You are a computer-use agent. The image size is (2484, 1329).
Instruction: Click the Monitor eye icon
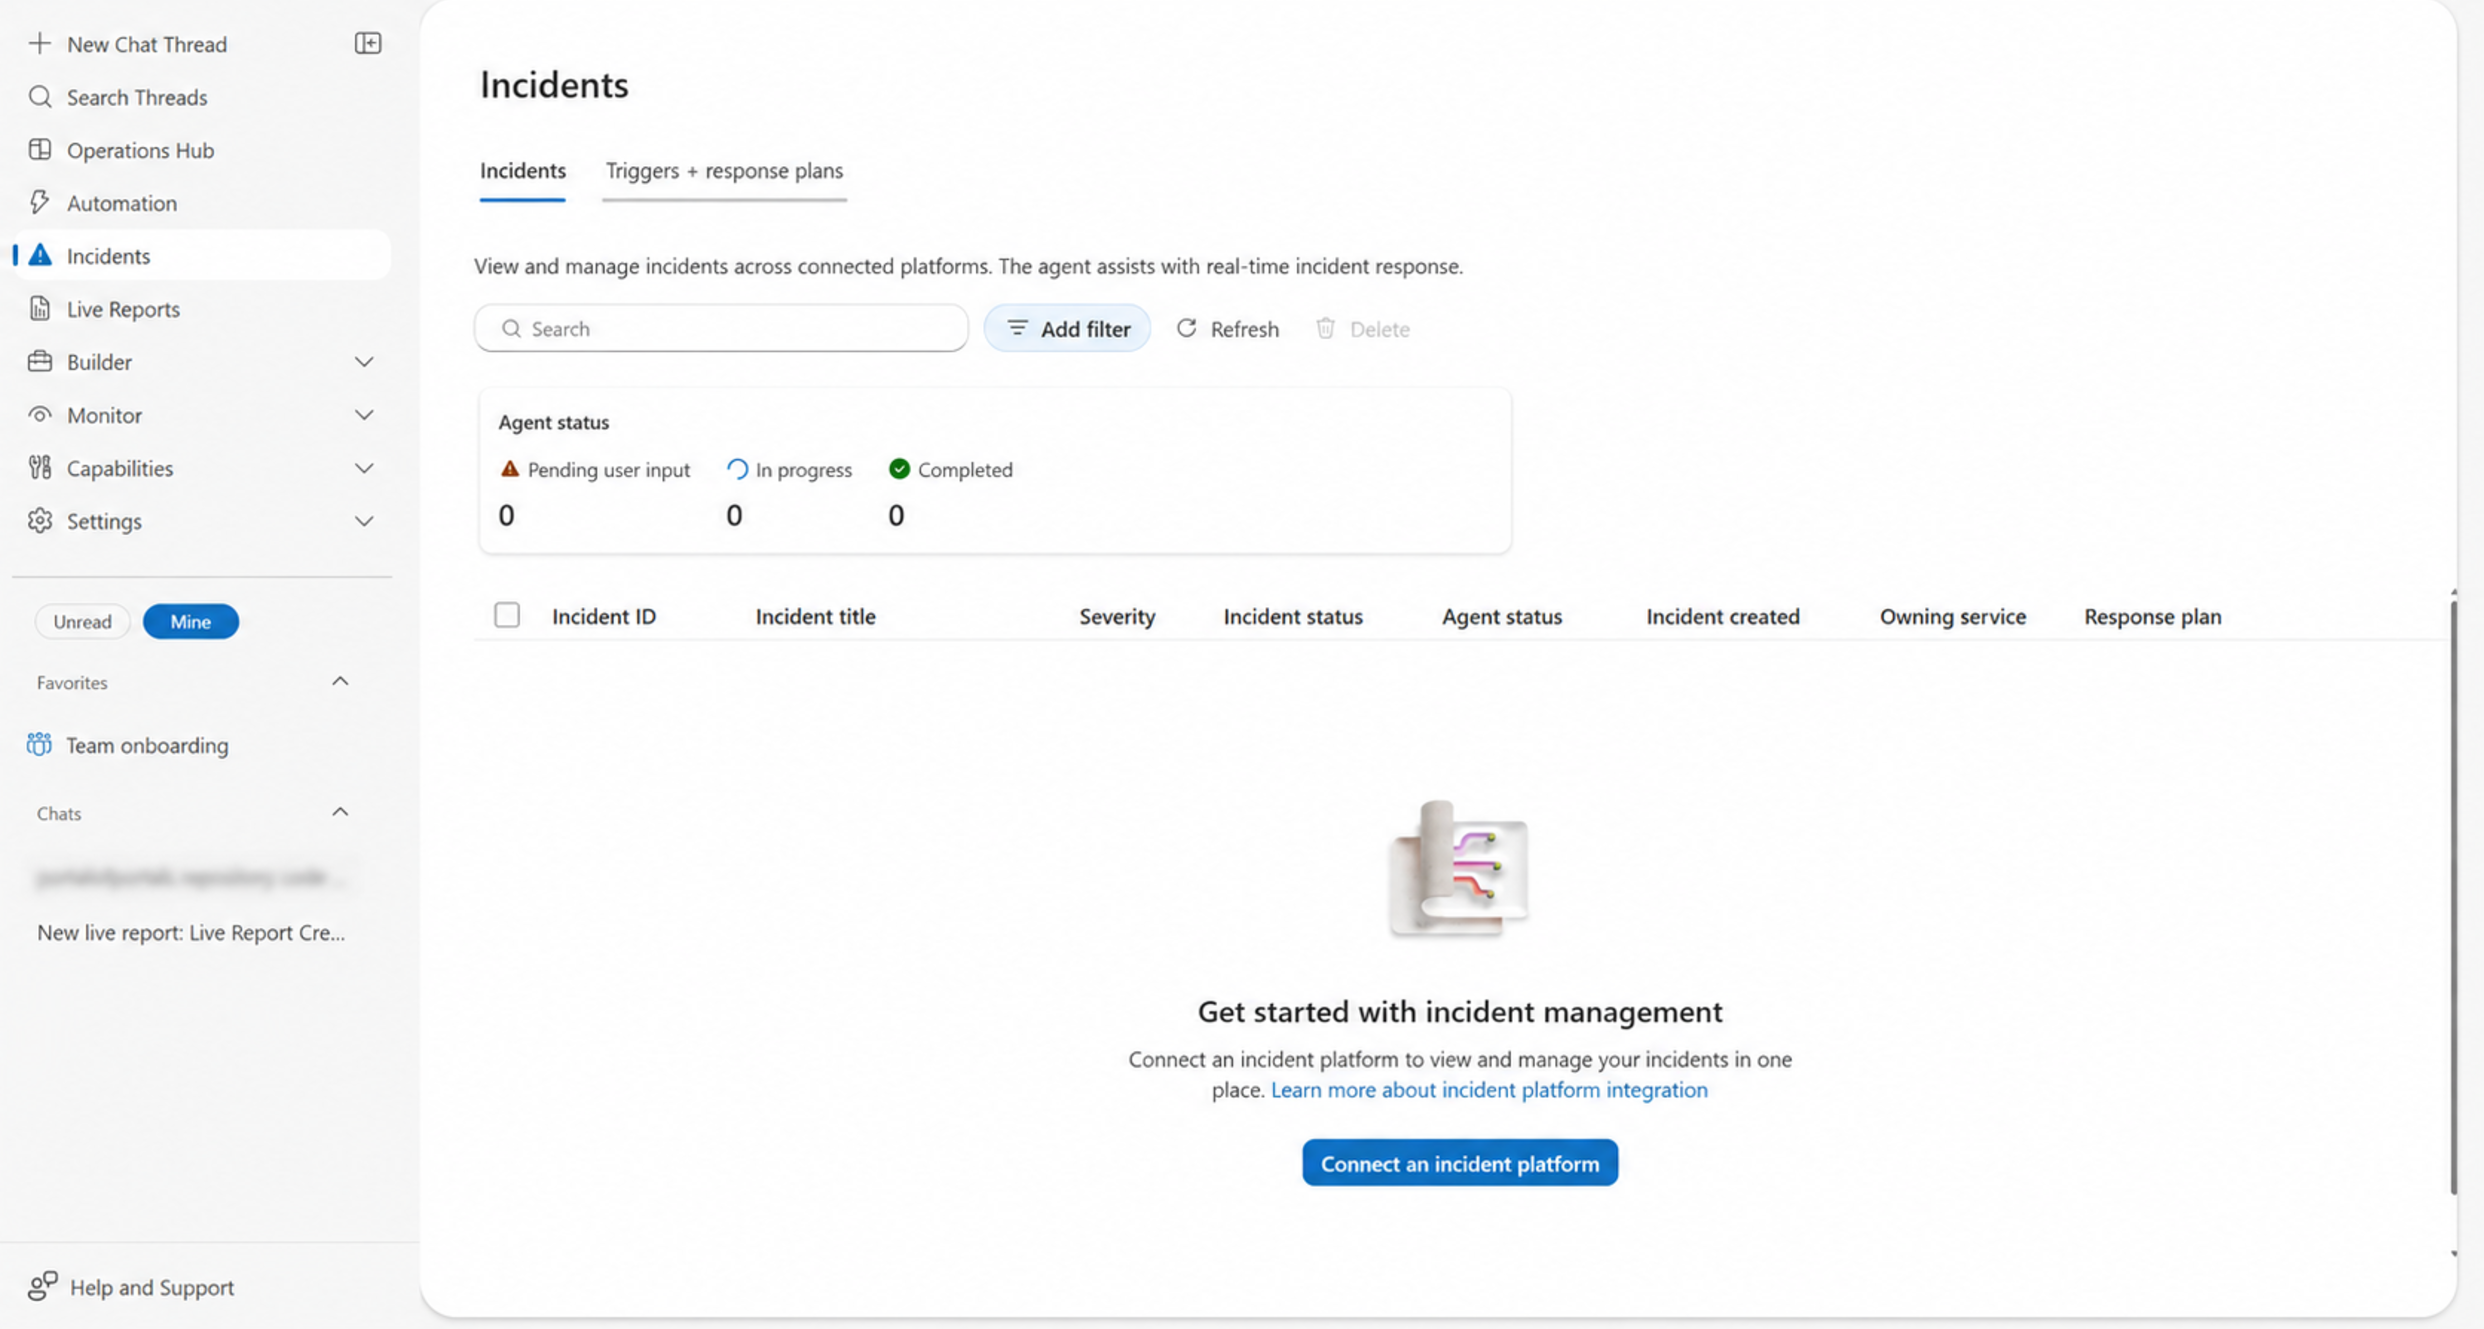coord(40,414)
